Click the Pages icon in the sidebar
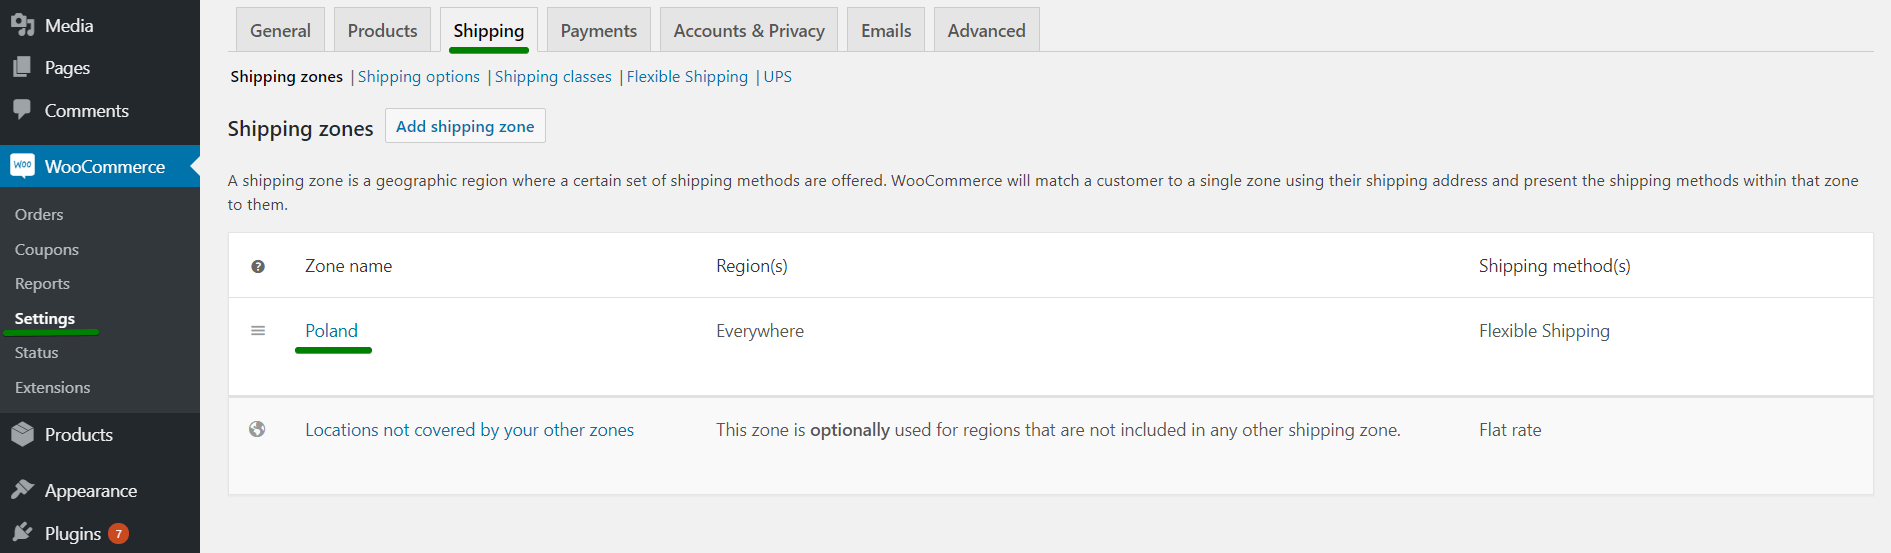The image size is (1891, 553). point(22,67)
